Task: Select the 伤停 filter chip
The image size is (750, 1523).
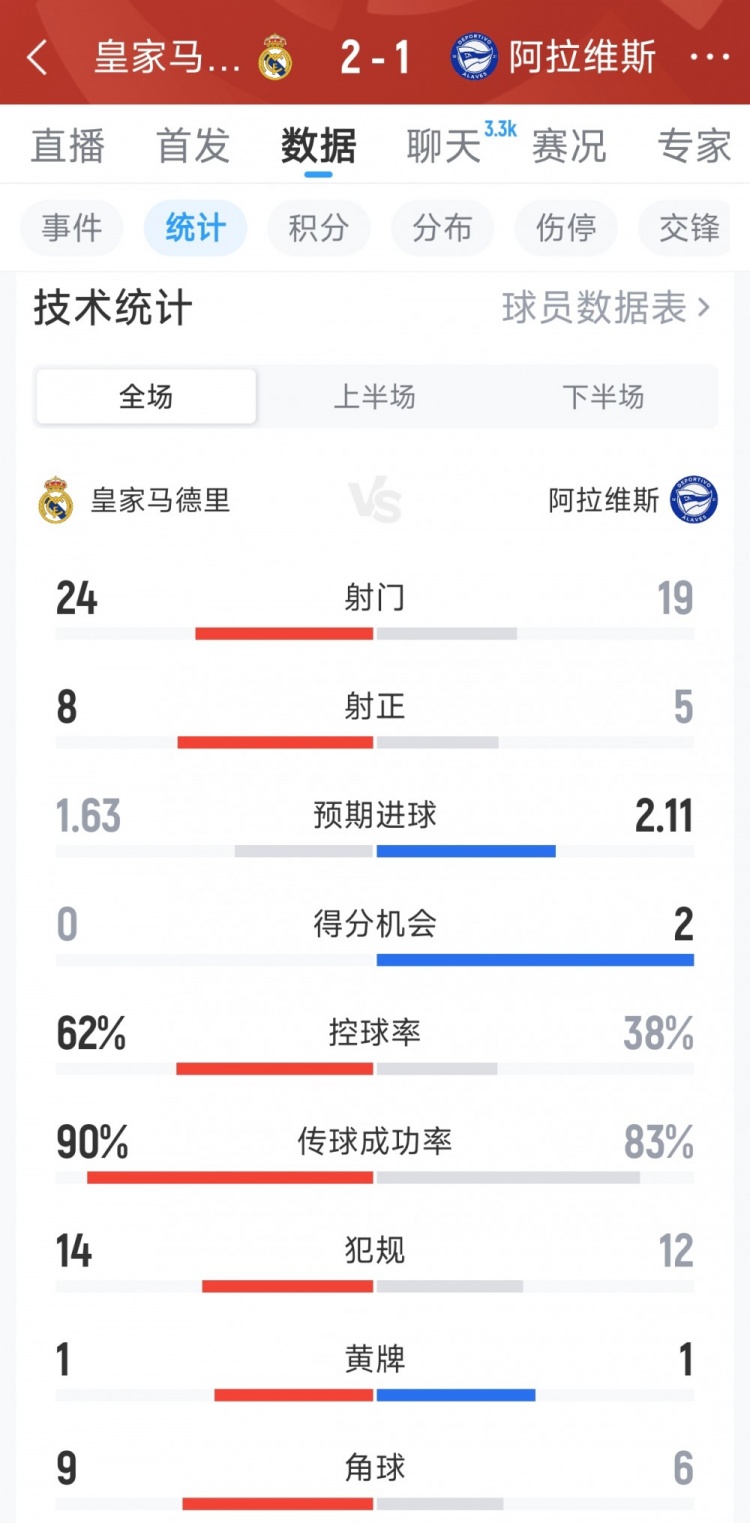Action: (566, 228)
